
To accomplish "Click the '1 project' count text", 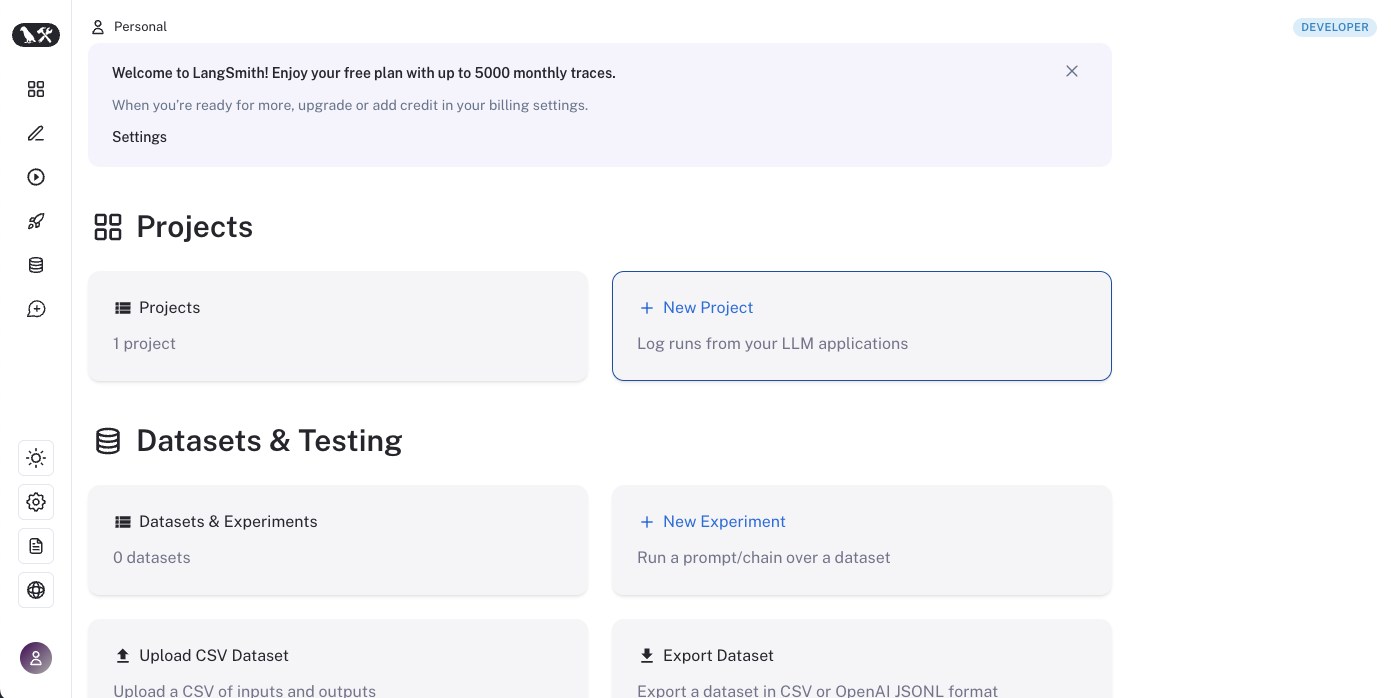I will click(144, 343).
